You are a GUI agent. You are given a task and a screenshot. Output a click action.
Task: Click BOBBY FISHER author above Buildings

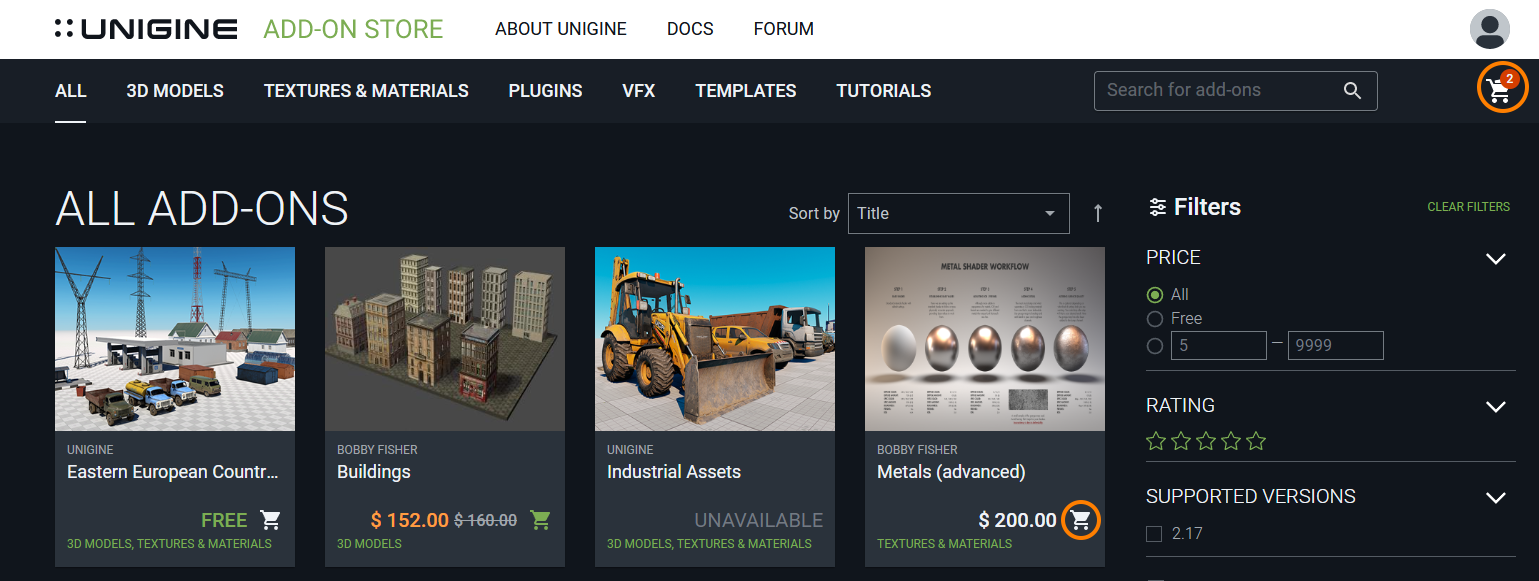click(377, 450)
